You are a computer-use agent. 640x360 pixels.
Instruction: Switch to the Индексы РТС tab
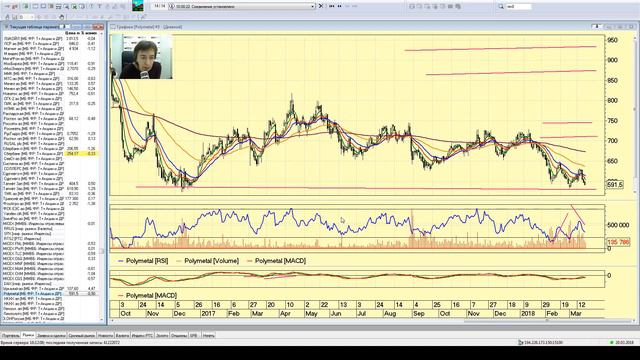(x=142, y=336)
